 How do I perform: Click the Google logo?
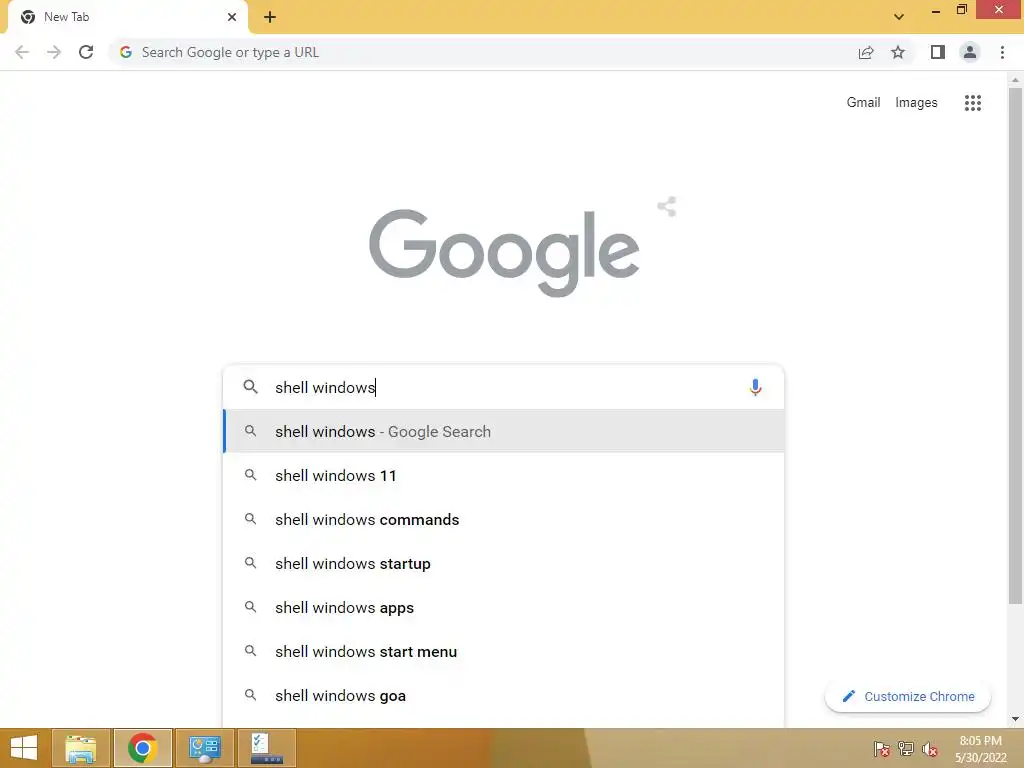(504, 253)
